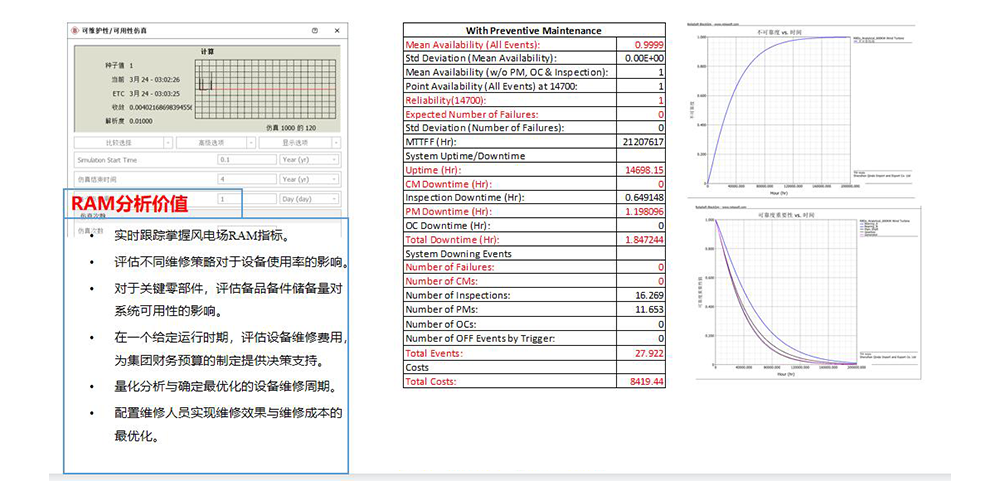Image resolution: width=1000 pixels, height=500 pixels.
Task: Click the 21207617 value cell
Action: point(641,142)
